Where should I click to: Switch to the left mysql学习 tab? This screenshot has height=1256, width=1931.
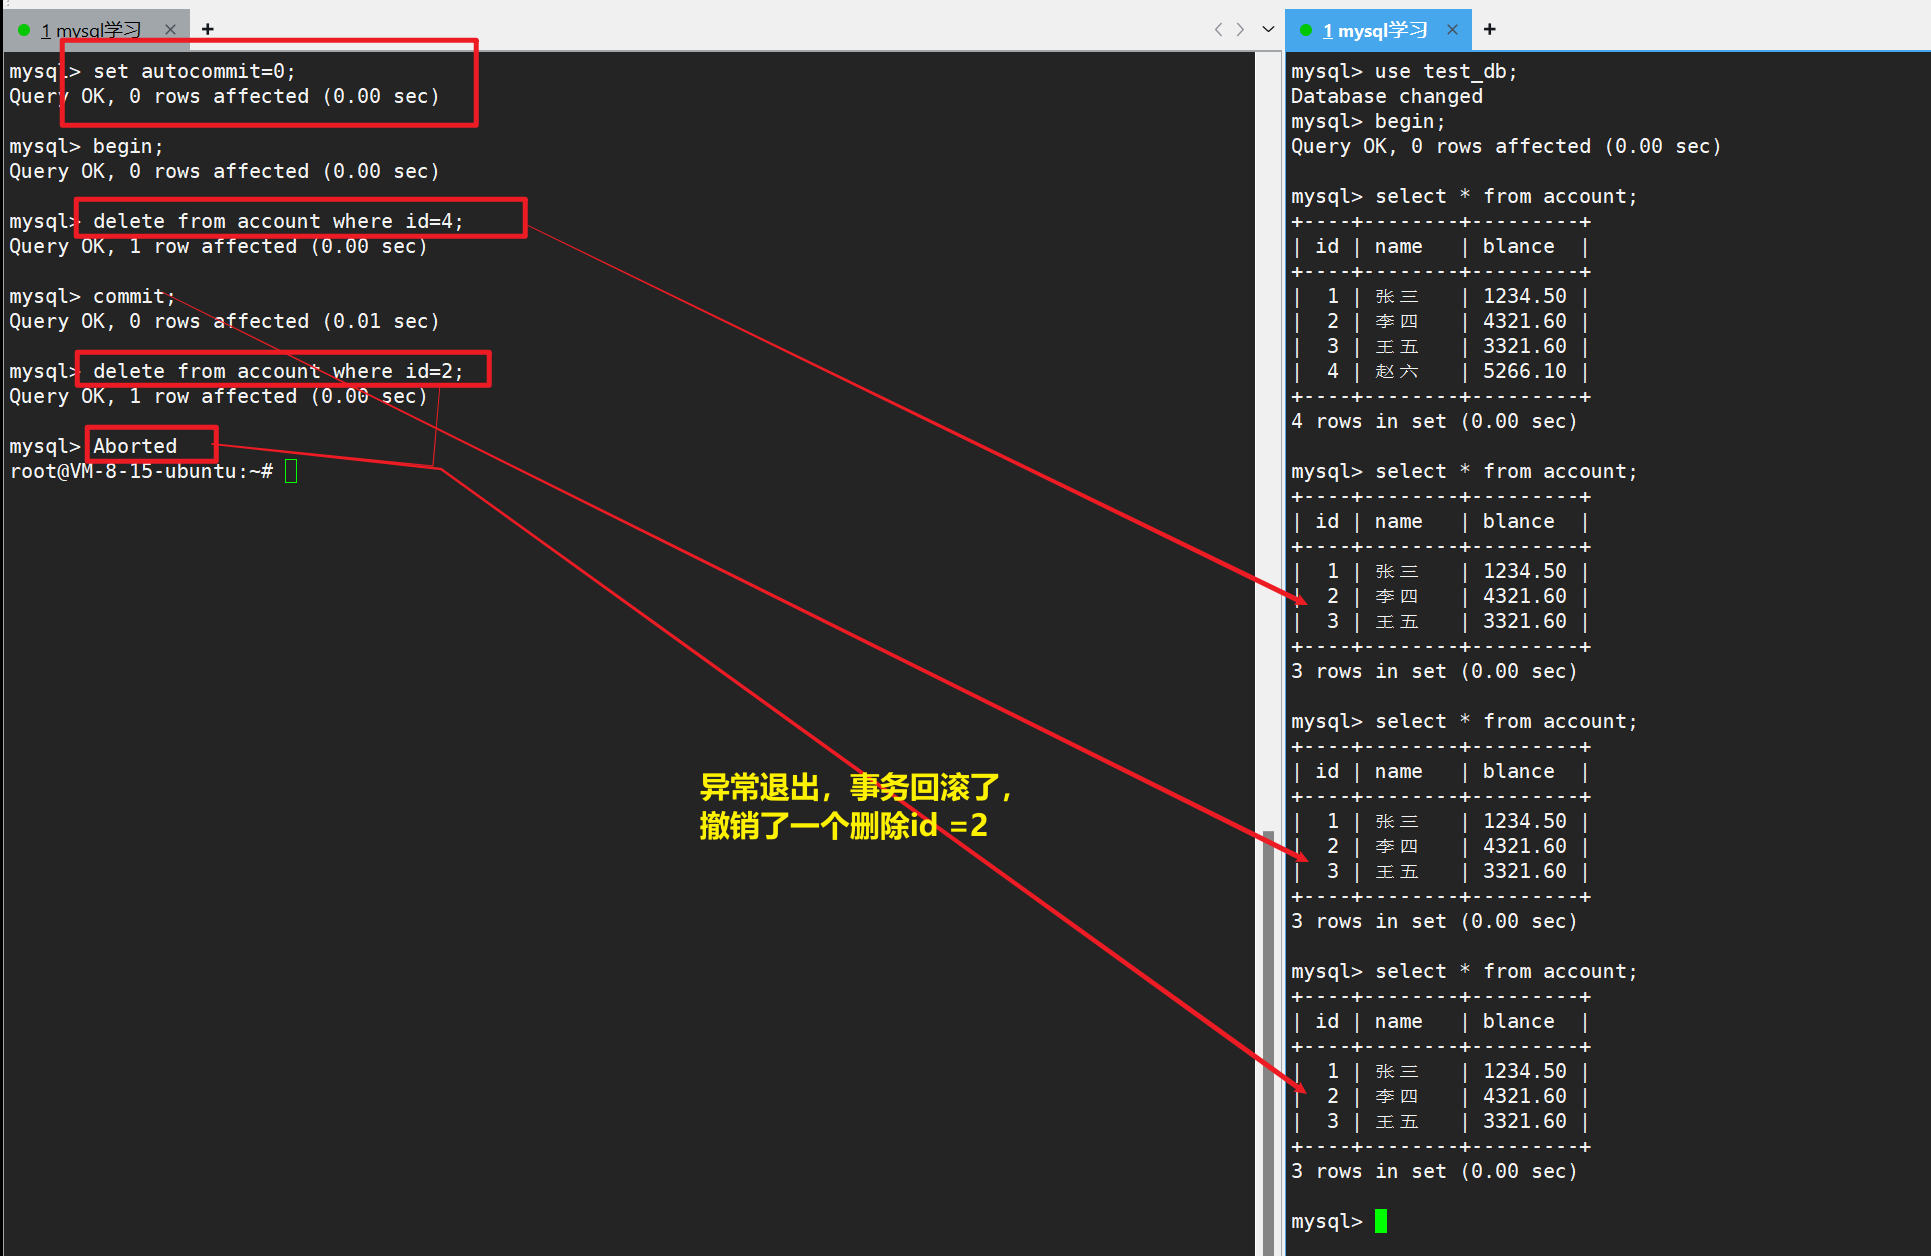pos(92,30)
